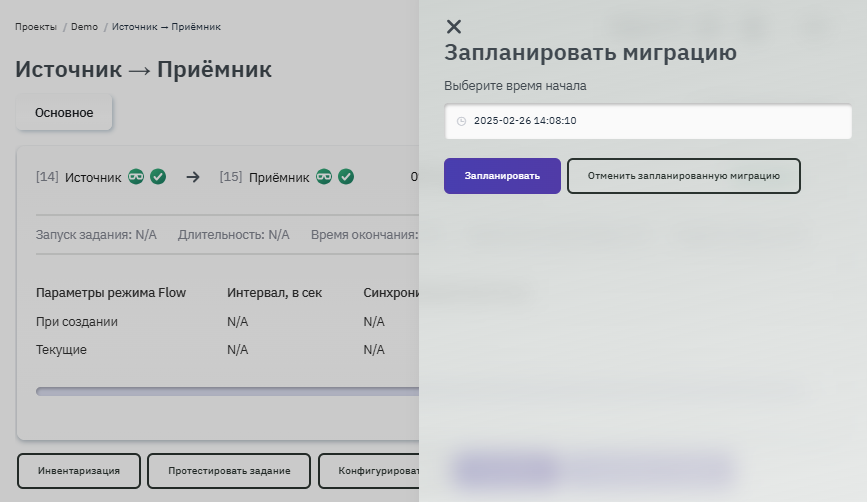This screenshot has width=867, height=502.
Task: Run Протестировать задание
Action: [229, 471]
